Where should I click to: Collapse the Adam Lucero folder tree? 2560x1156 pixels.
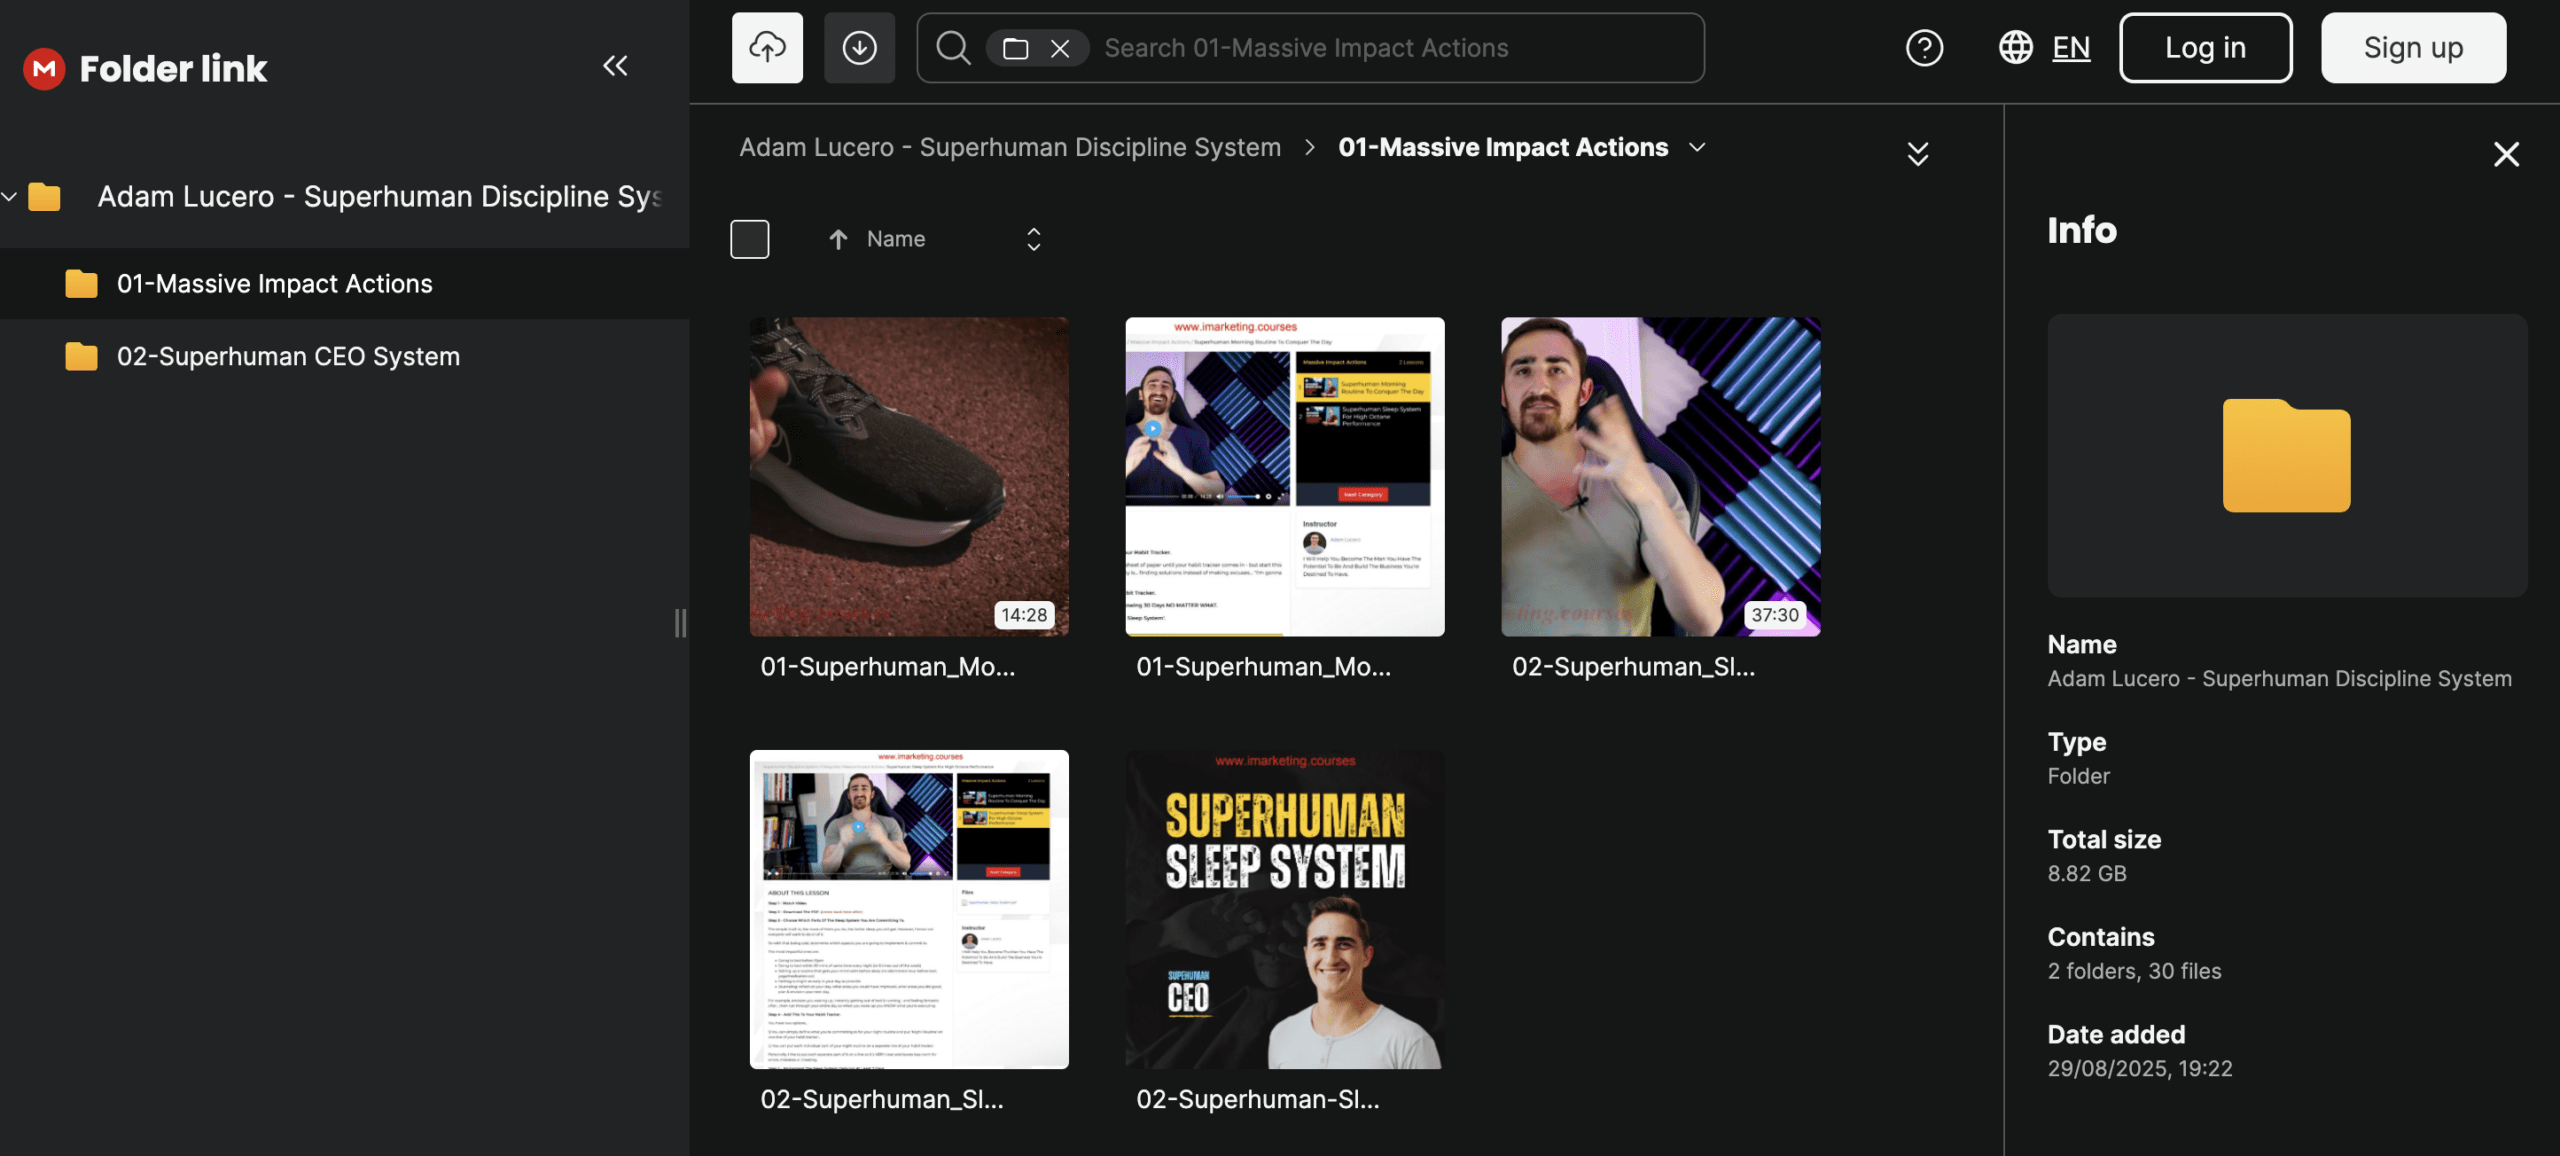point(10,196)
